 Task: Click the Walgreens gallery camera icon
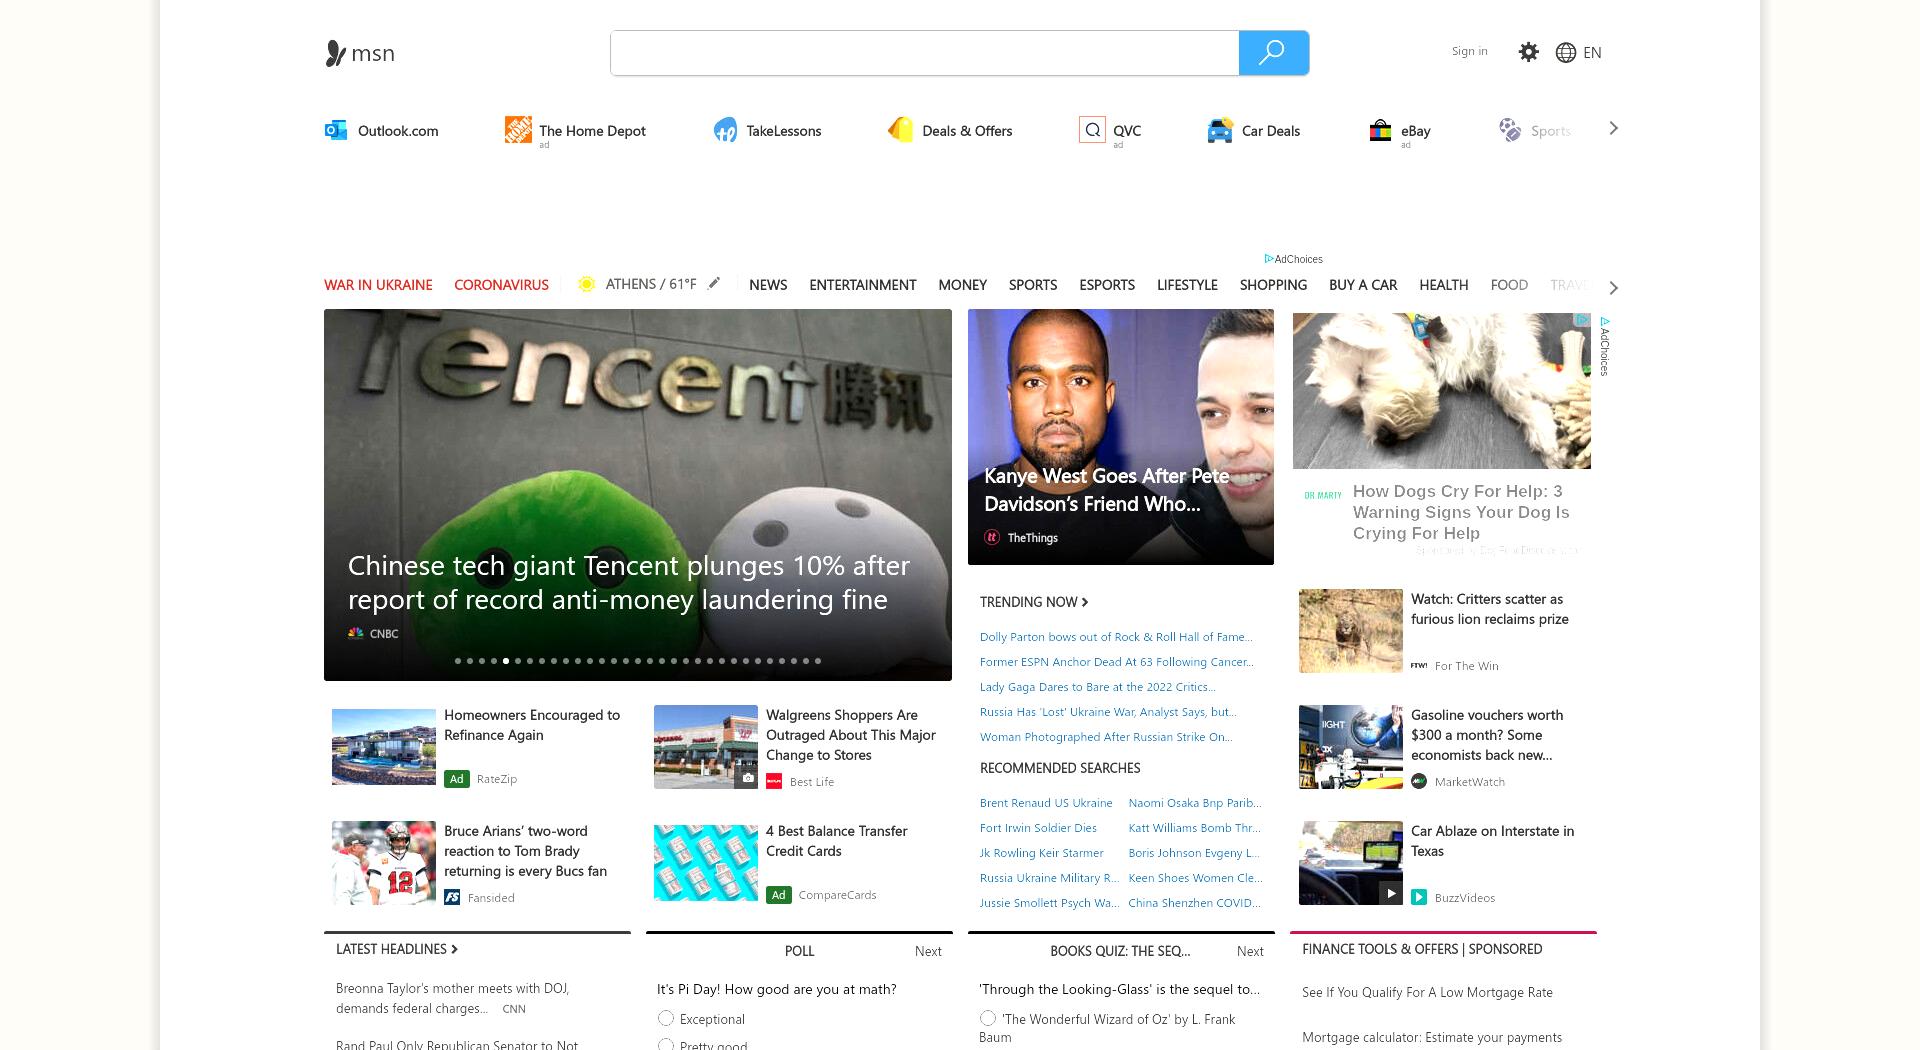(746, 777)
